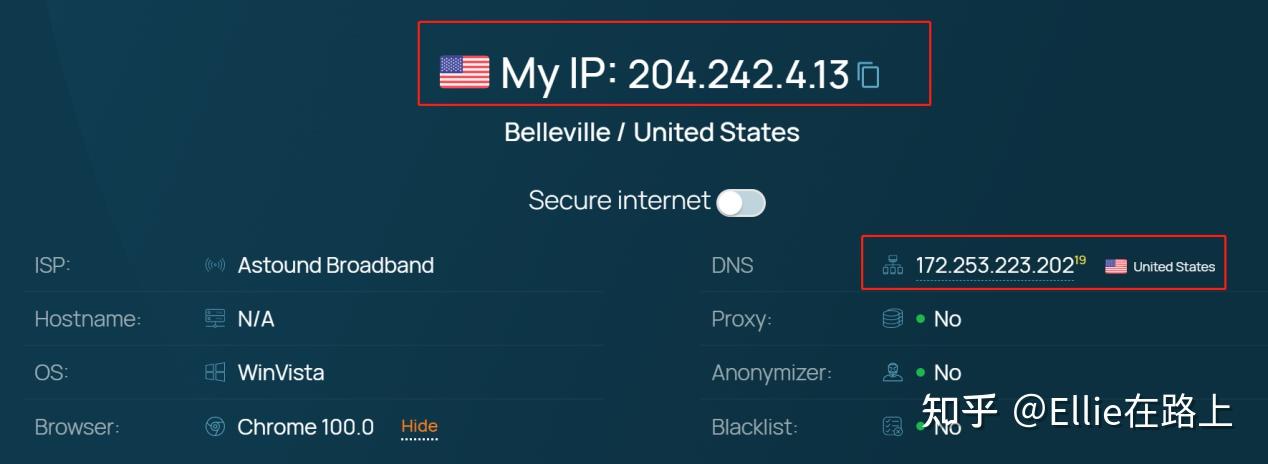Click the DNS network icon
This screenshot has height=464, width=1268.
[x=892, y=266]
